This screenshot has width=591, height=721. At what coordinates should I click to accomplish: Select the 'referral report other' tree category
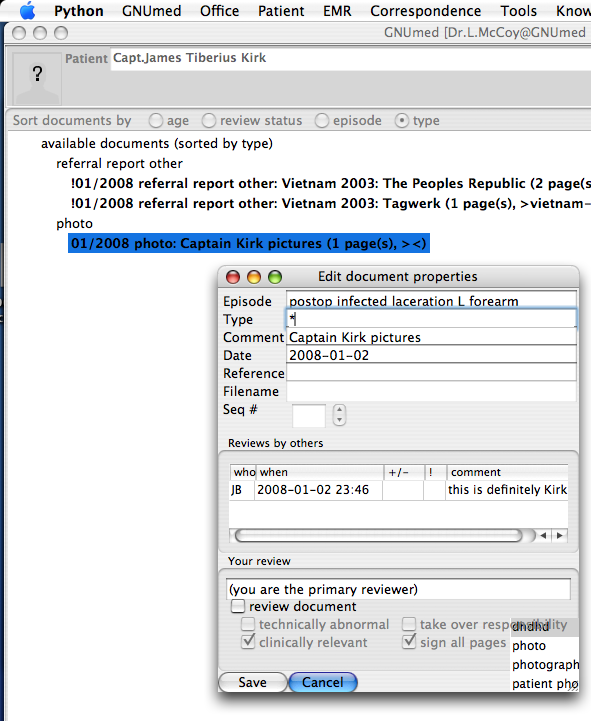coord(119,164)
